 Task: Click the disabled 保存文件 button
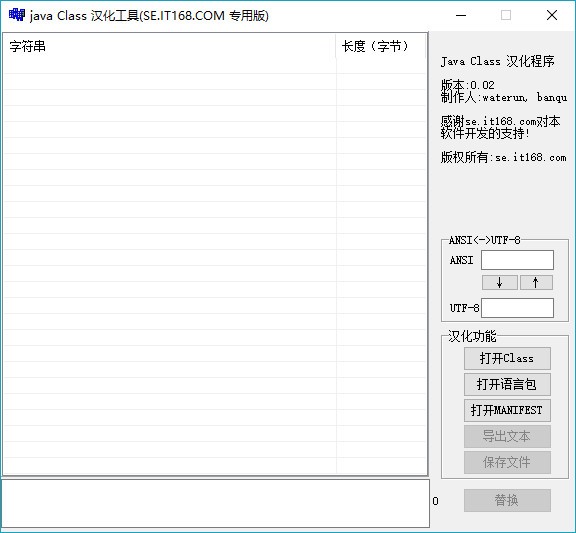pos(507,462)
